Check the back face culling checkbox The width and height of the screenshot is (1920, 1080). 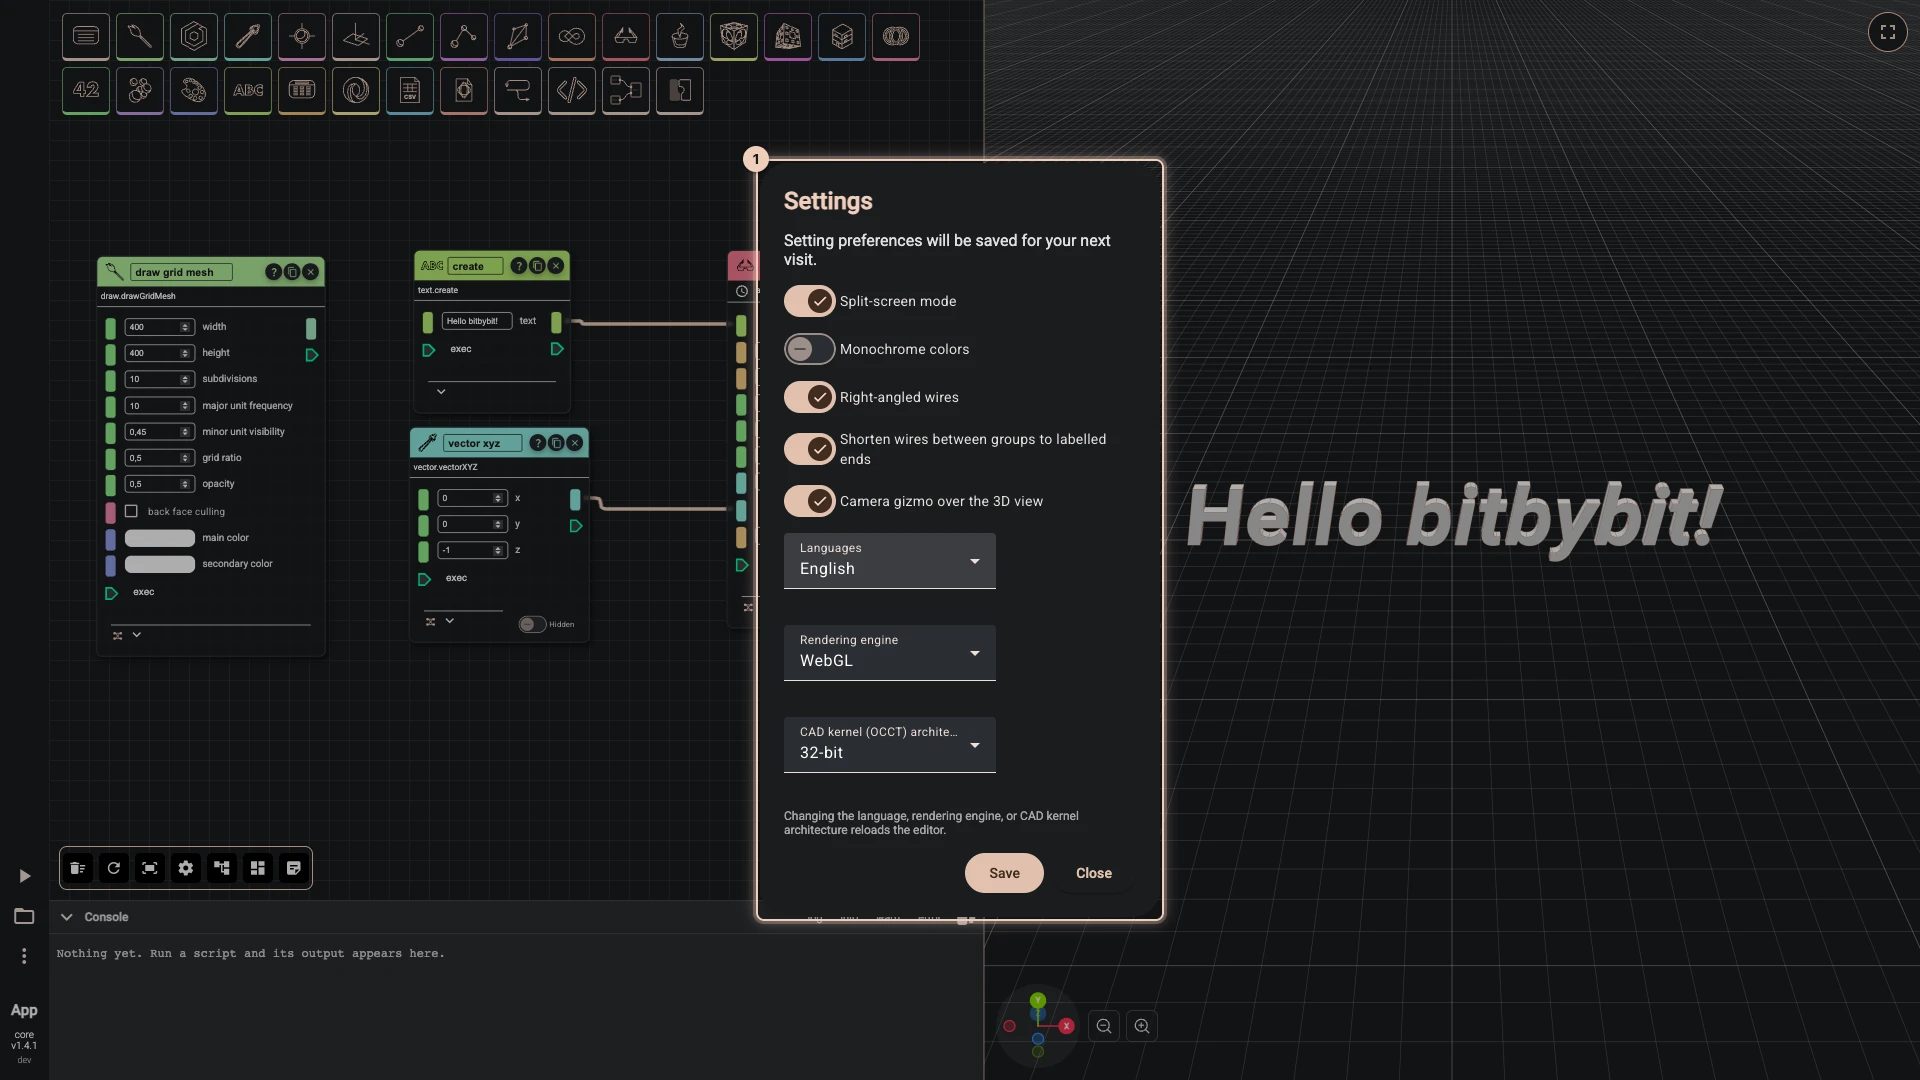point(131,511)
